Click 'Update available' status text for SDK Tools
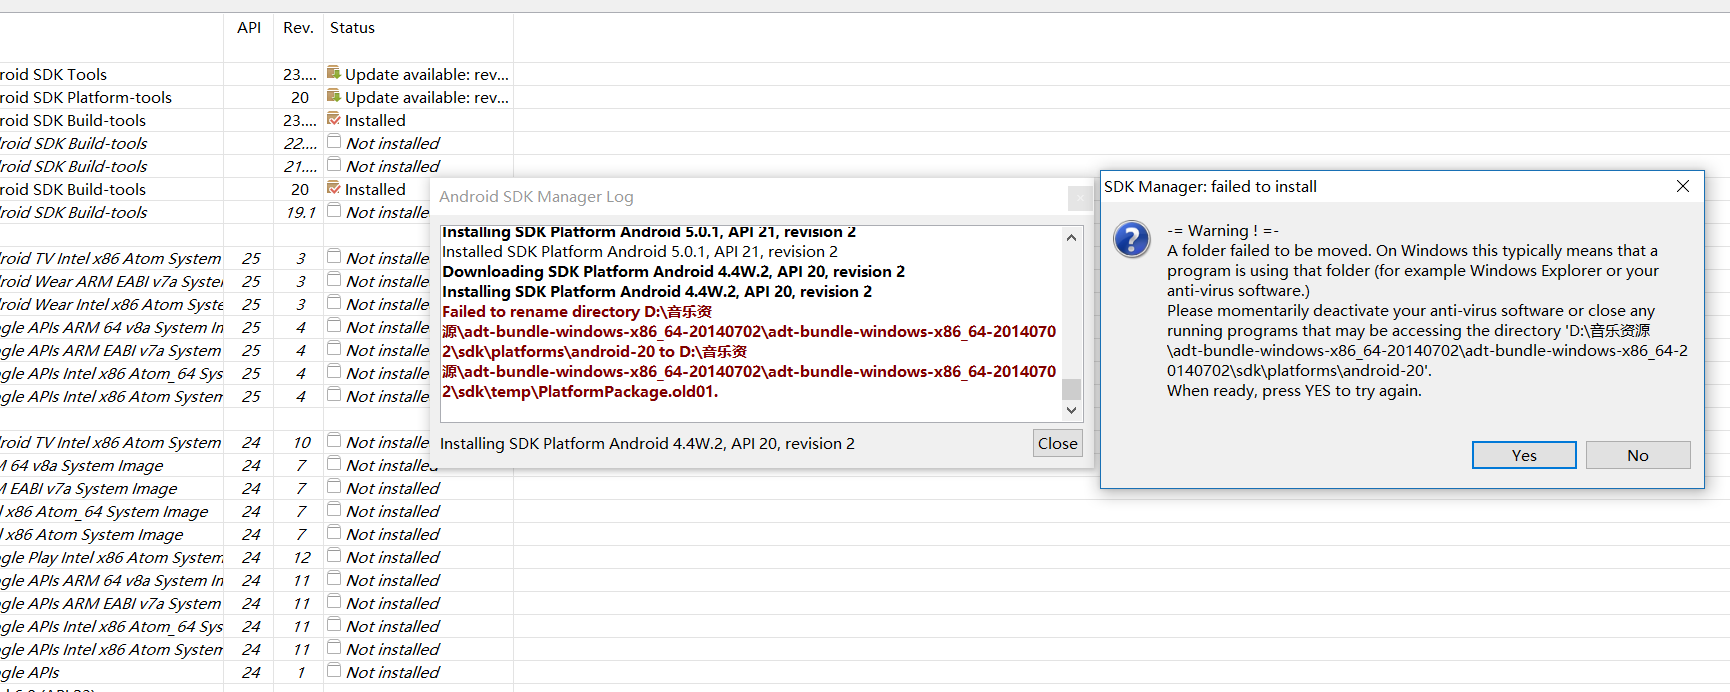Screen dimensions: 1730x692 [x=427, y=74]
